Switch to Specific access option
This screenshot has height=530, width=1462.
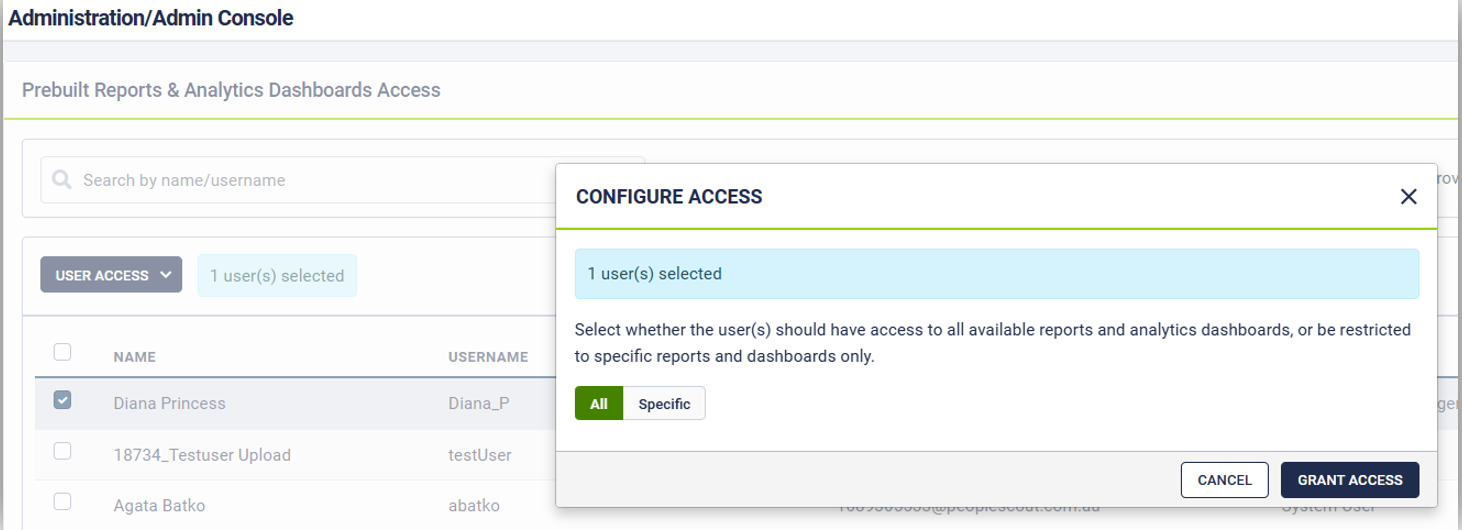[664, 404]
